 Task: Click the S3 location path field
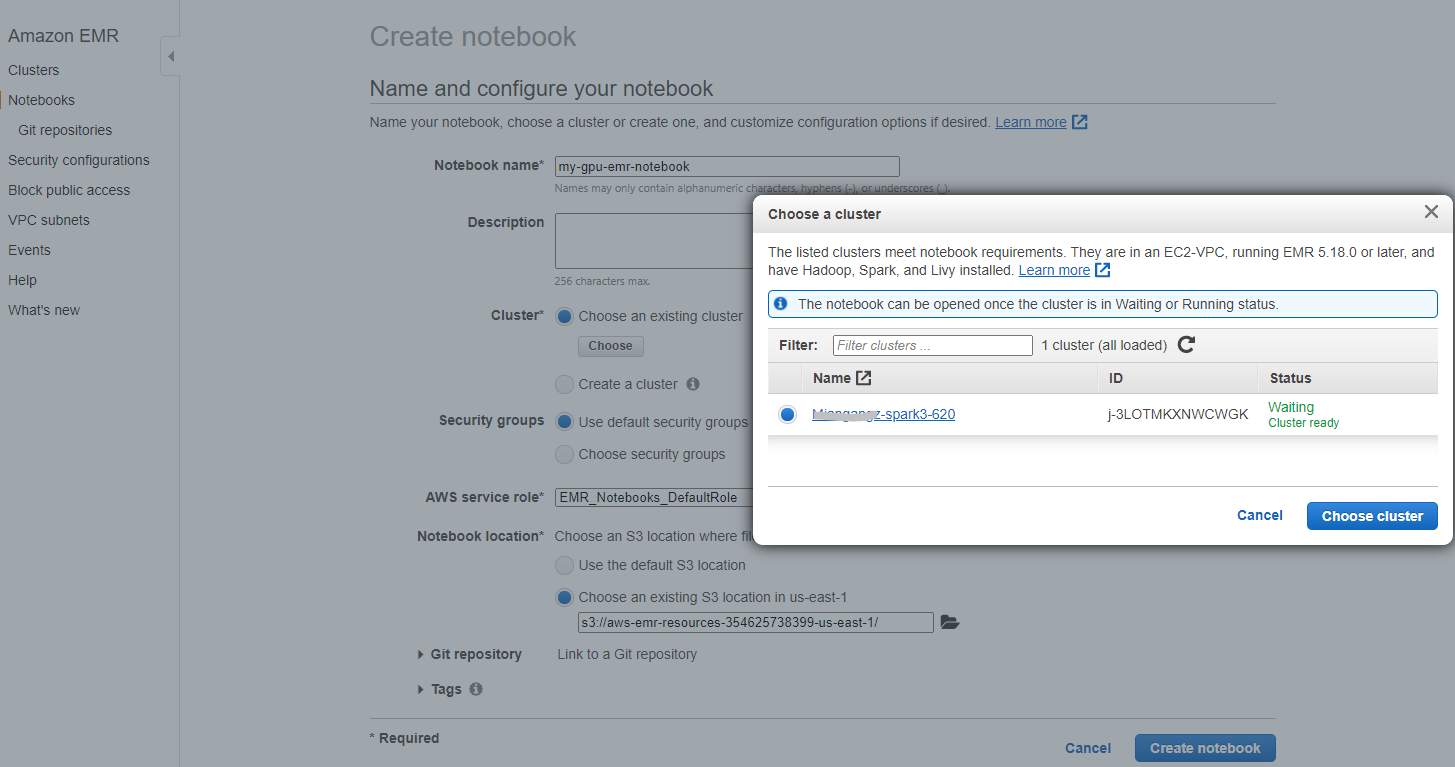click(755, 623)
